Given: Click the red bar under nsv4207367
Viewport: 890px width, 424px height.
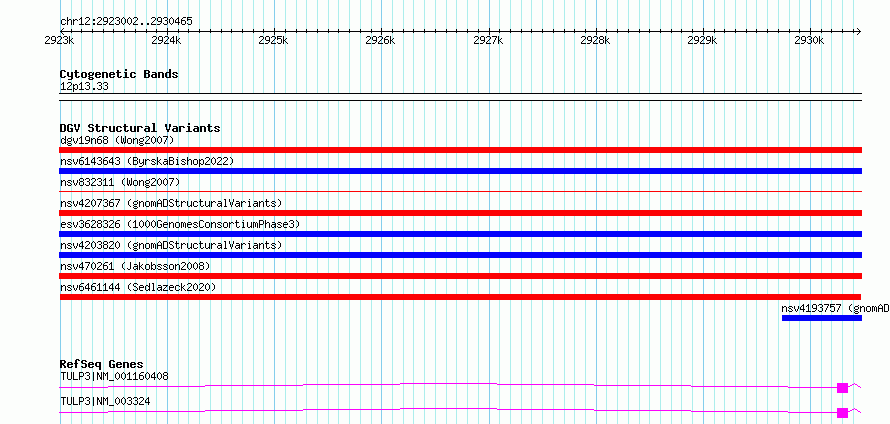Looking at the screenshot, I should 460,213.
